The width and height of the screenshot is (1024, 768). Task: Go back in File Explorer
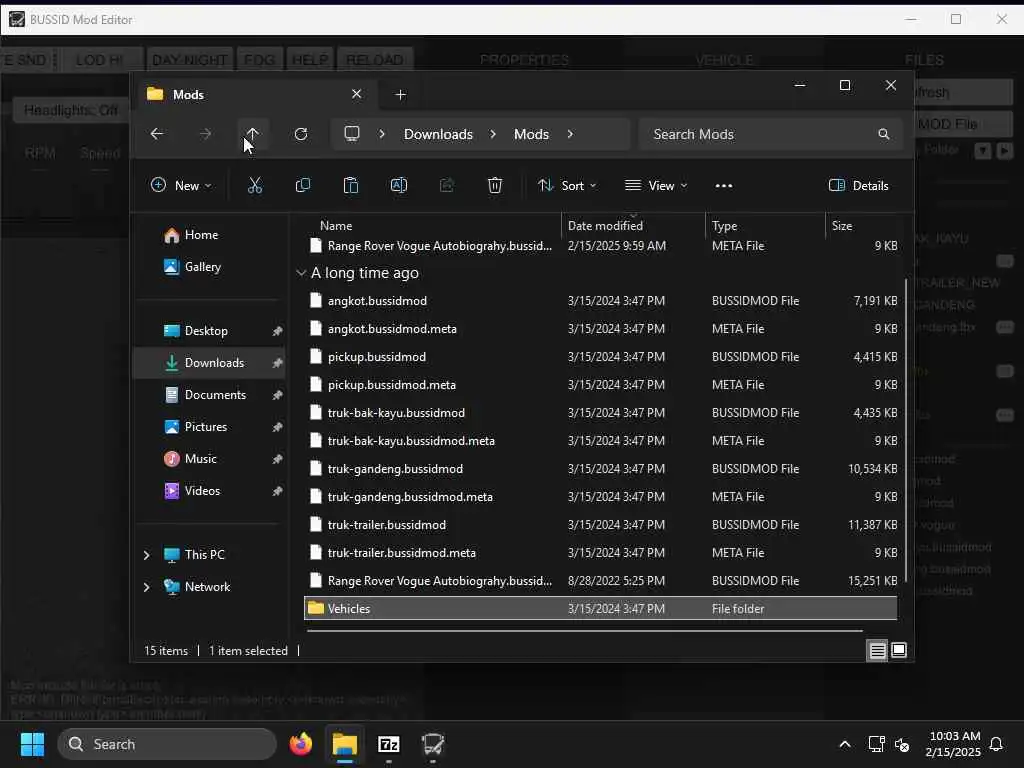[157, 134]
